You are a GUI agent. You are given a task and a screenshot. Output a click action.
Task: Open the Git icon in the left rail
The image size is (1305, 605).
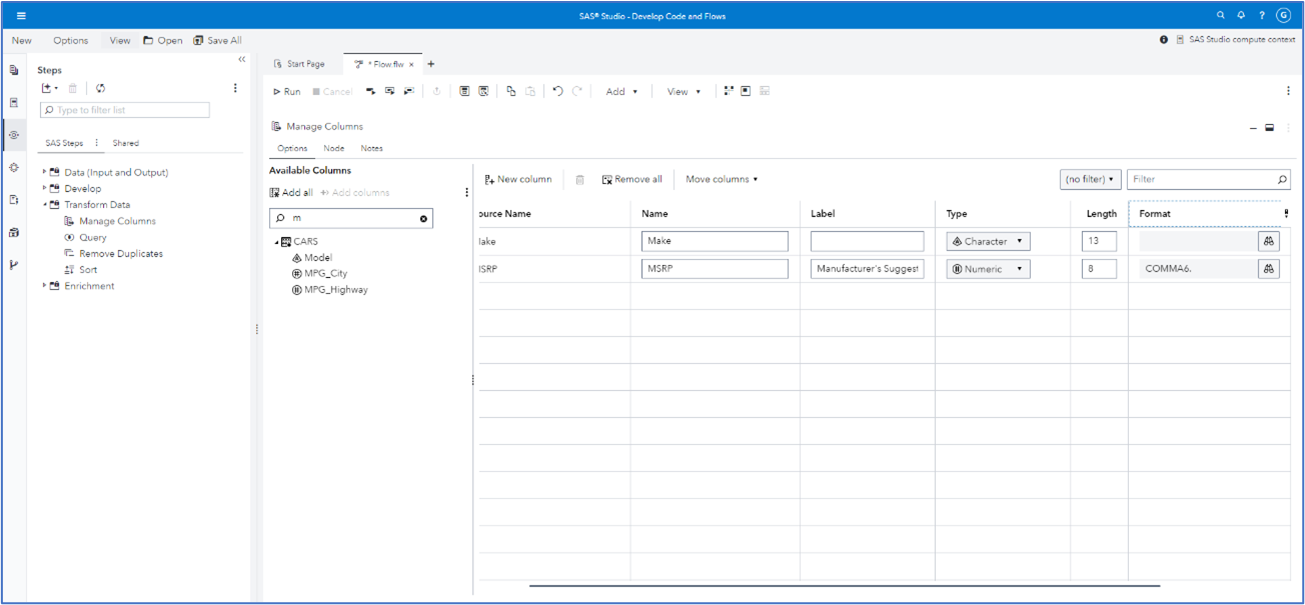13,262
